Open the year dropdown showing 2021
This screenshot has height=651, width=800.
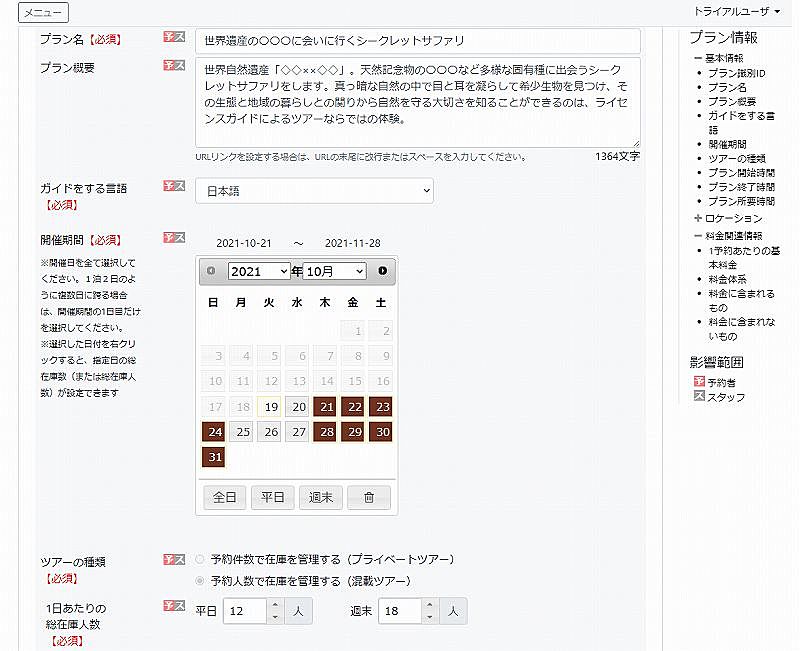click(x=258, y=271)
